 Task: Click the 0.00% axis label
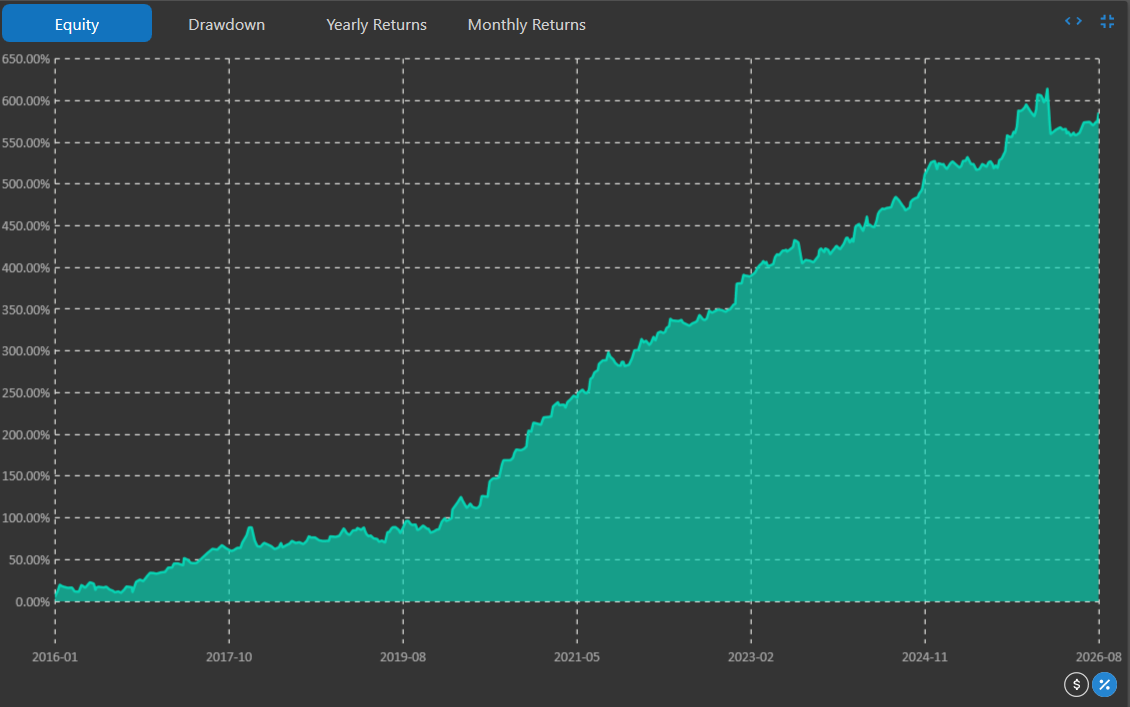(32, 601)
